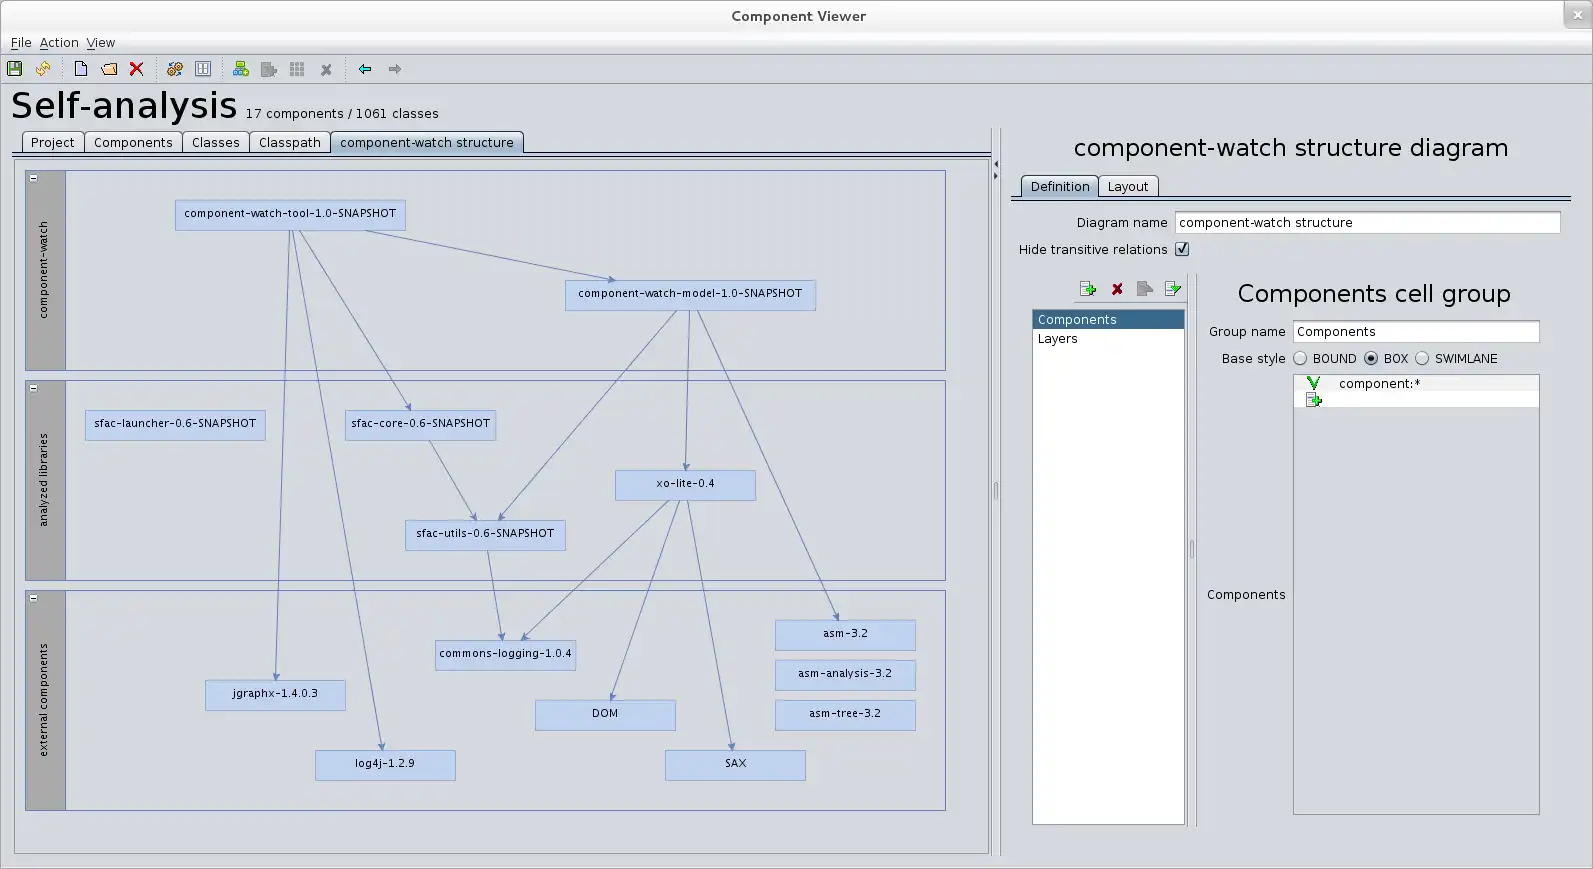Switch to the Project tab

(x=53, y=143)
